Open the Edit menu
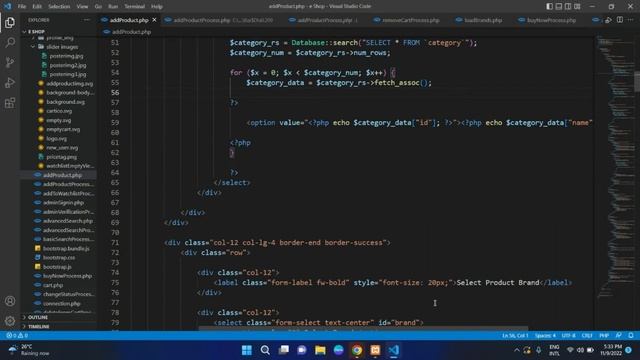 pos(37,7)
